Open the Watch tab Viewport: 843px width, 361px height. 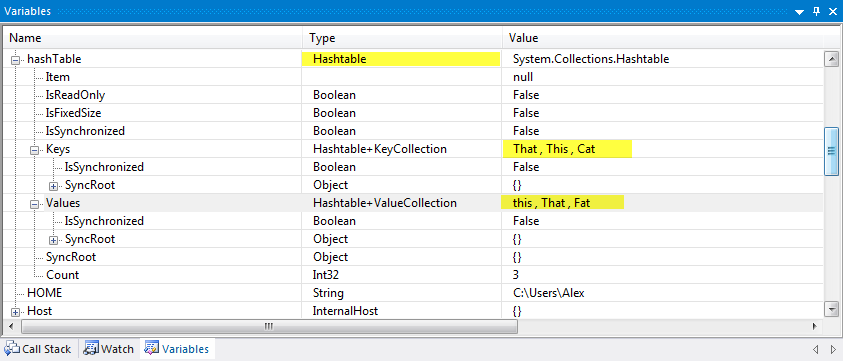109,349
